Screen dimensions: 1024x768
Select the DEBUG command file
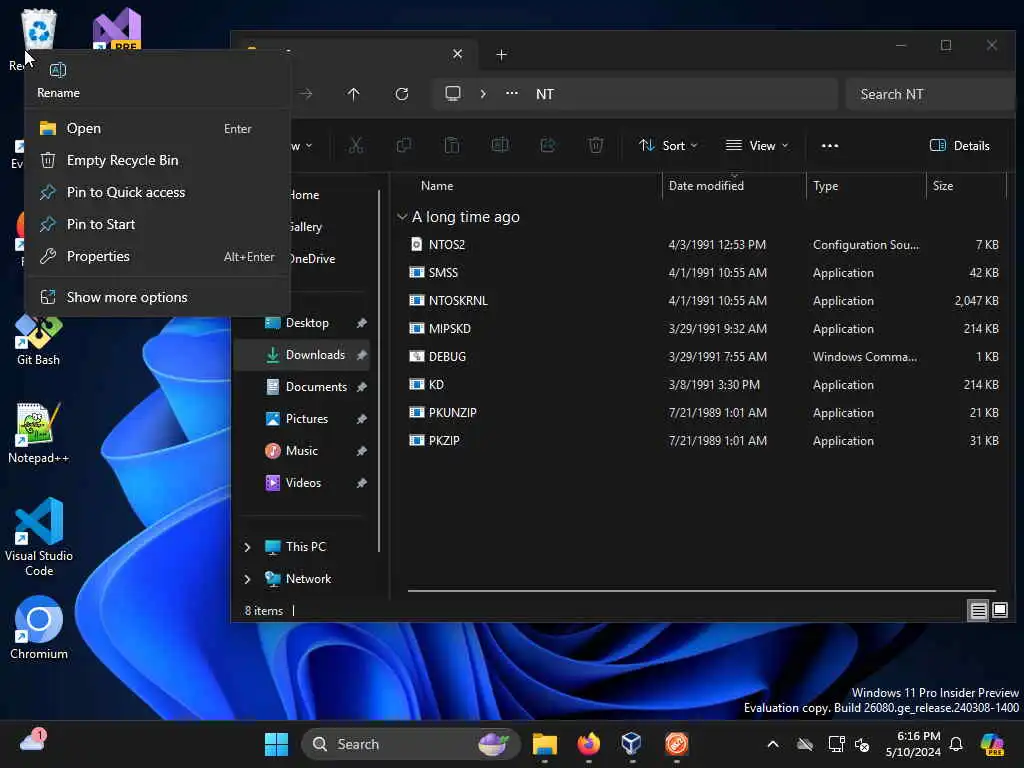click(704, 357)
